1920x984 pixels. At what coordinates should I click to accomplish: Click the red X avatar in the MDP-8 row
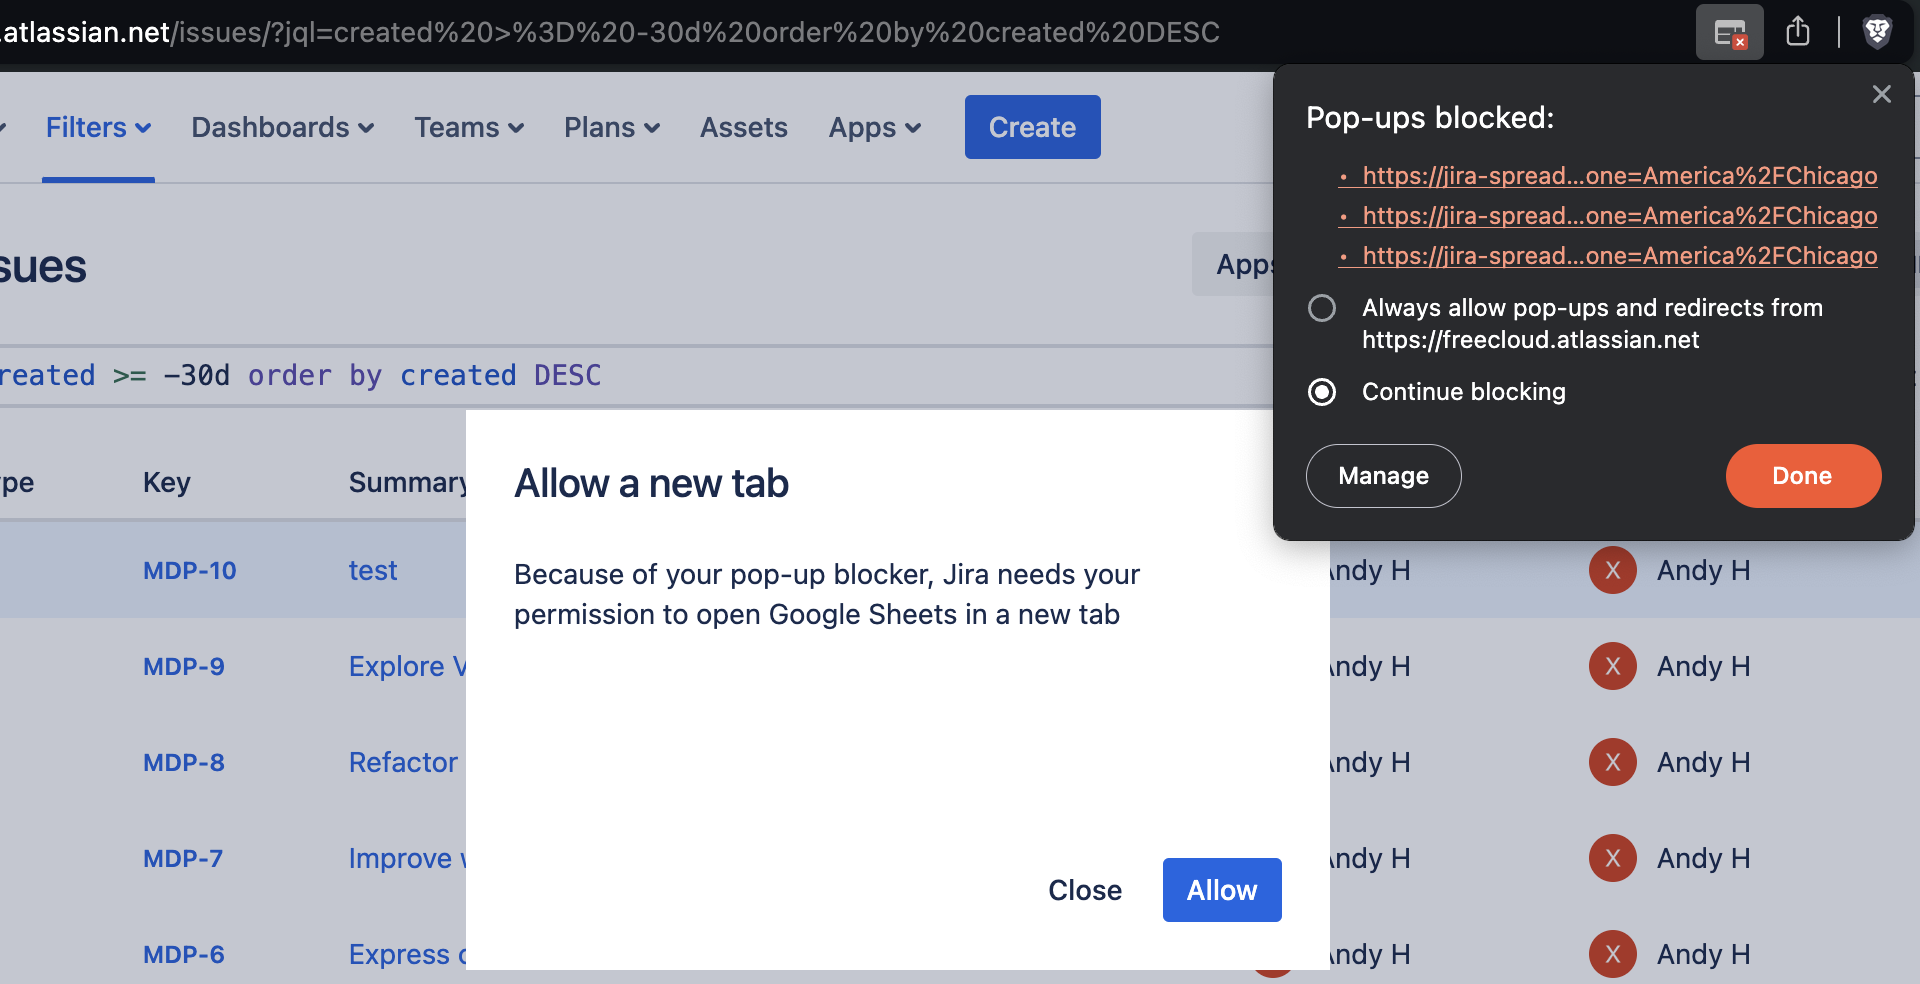(x=1612, y=763)
